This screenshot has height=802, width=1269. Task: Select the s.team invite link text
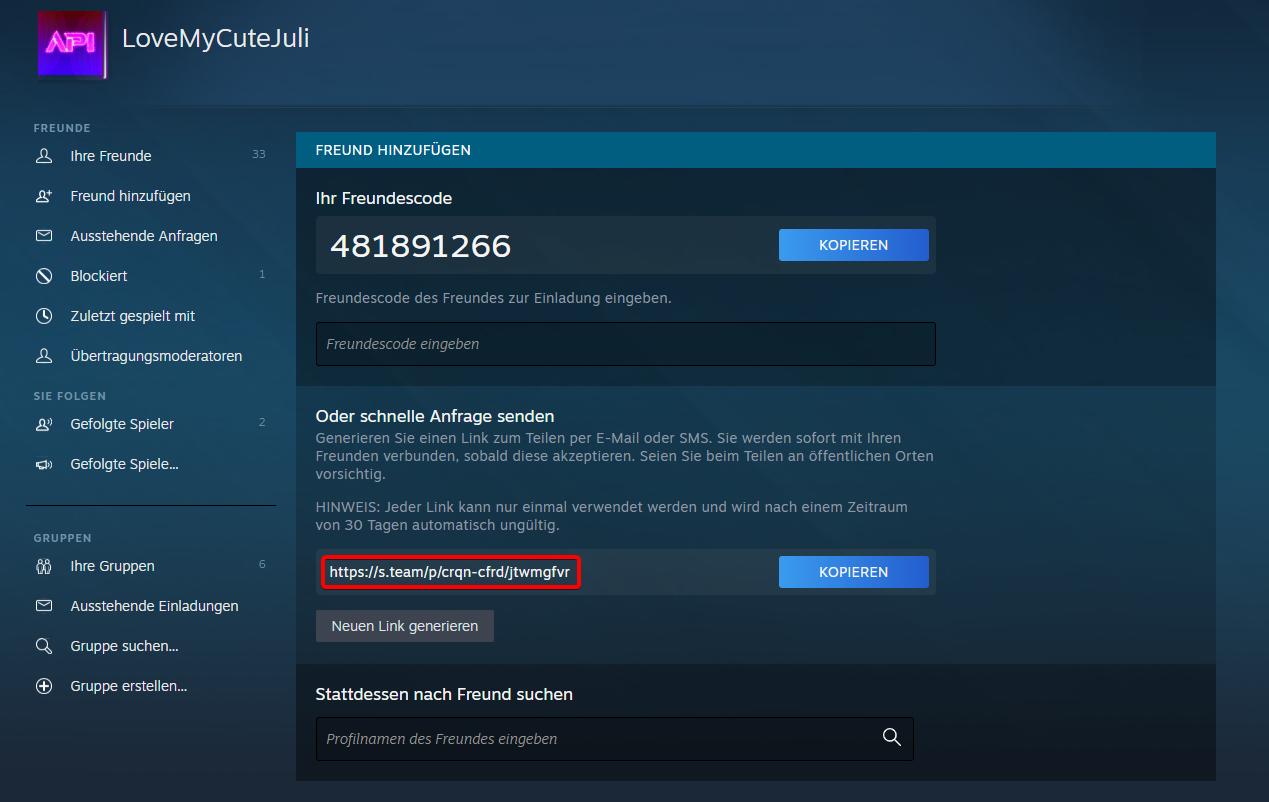449,572
